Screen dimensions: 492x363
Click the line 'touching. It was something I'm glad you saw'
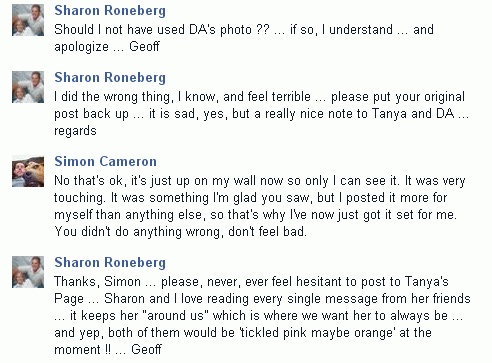(250, 198)
